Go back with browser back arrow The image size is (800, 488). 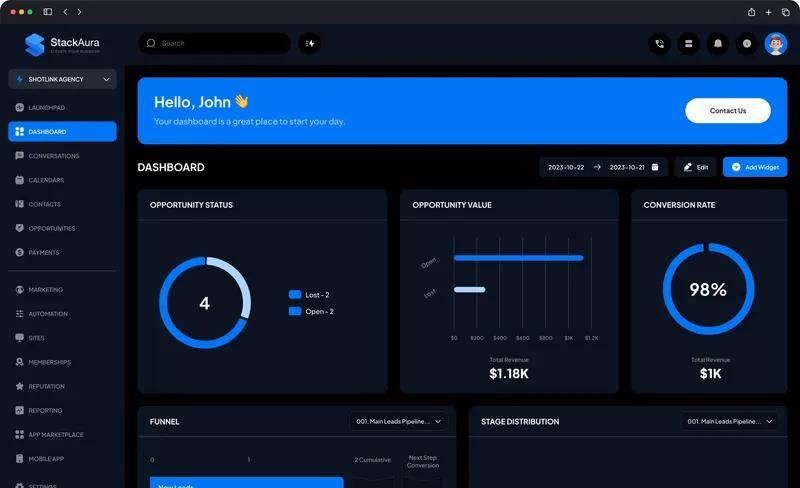(x=65, y=12)
